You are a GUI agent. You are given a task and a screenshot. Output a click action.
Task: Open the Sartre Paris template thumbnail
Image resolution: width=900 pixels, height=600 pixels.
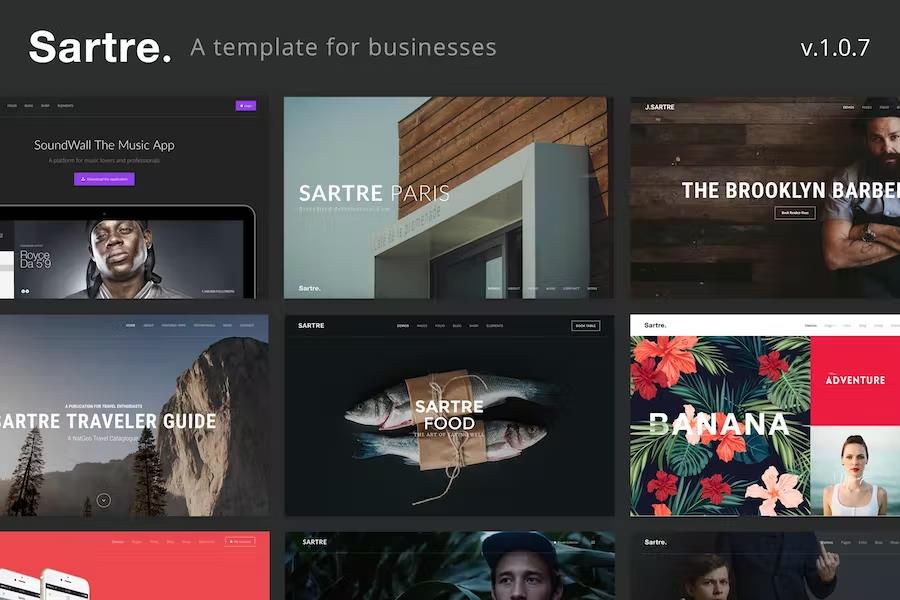tap(447, 197)
